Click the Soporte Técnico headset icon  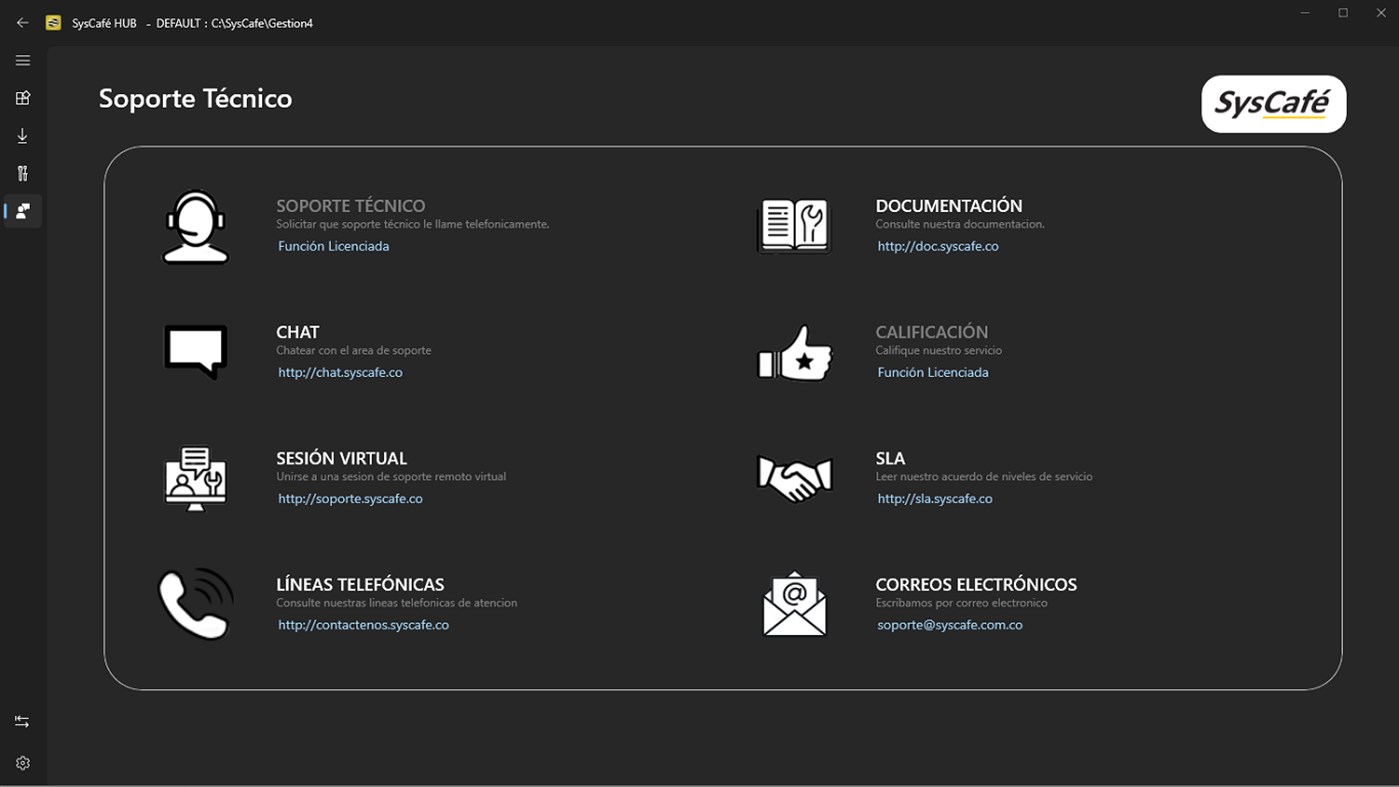tap(195, 225)
